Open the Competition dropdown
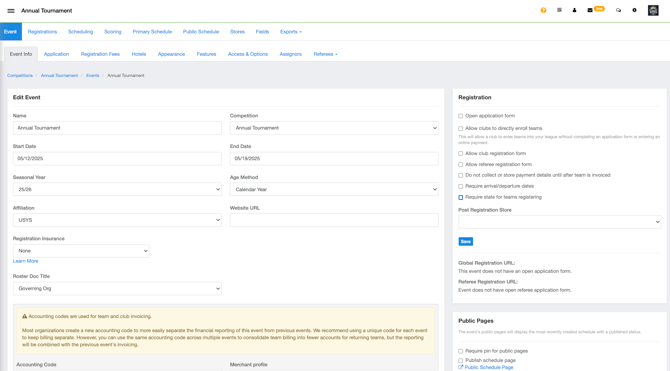 pyautogui.click(x=334, y=128)
